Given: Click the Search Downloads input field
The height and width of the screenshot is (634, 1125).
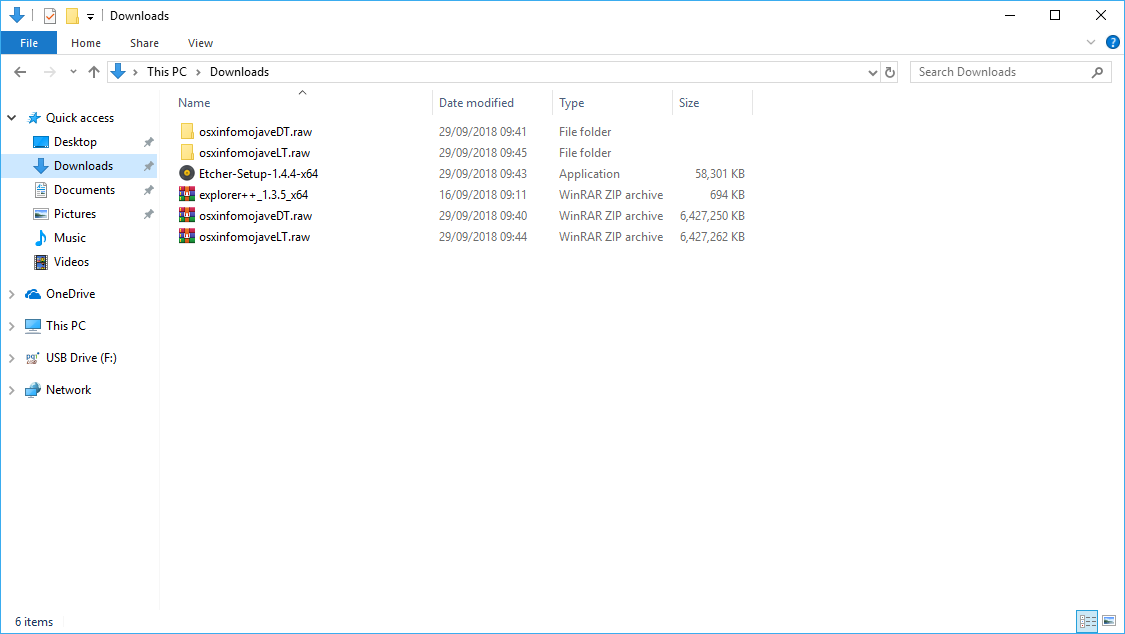Looking at the screenshot, I should [1000, 72].
